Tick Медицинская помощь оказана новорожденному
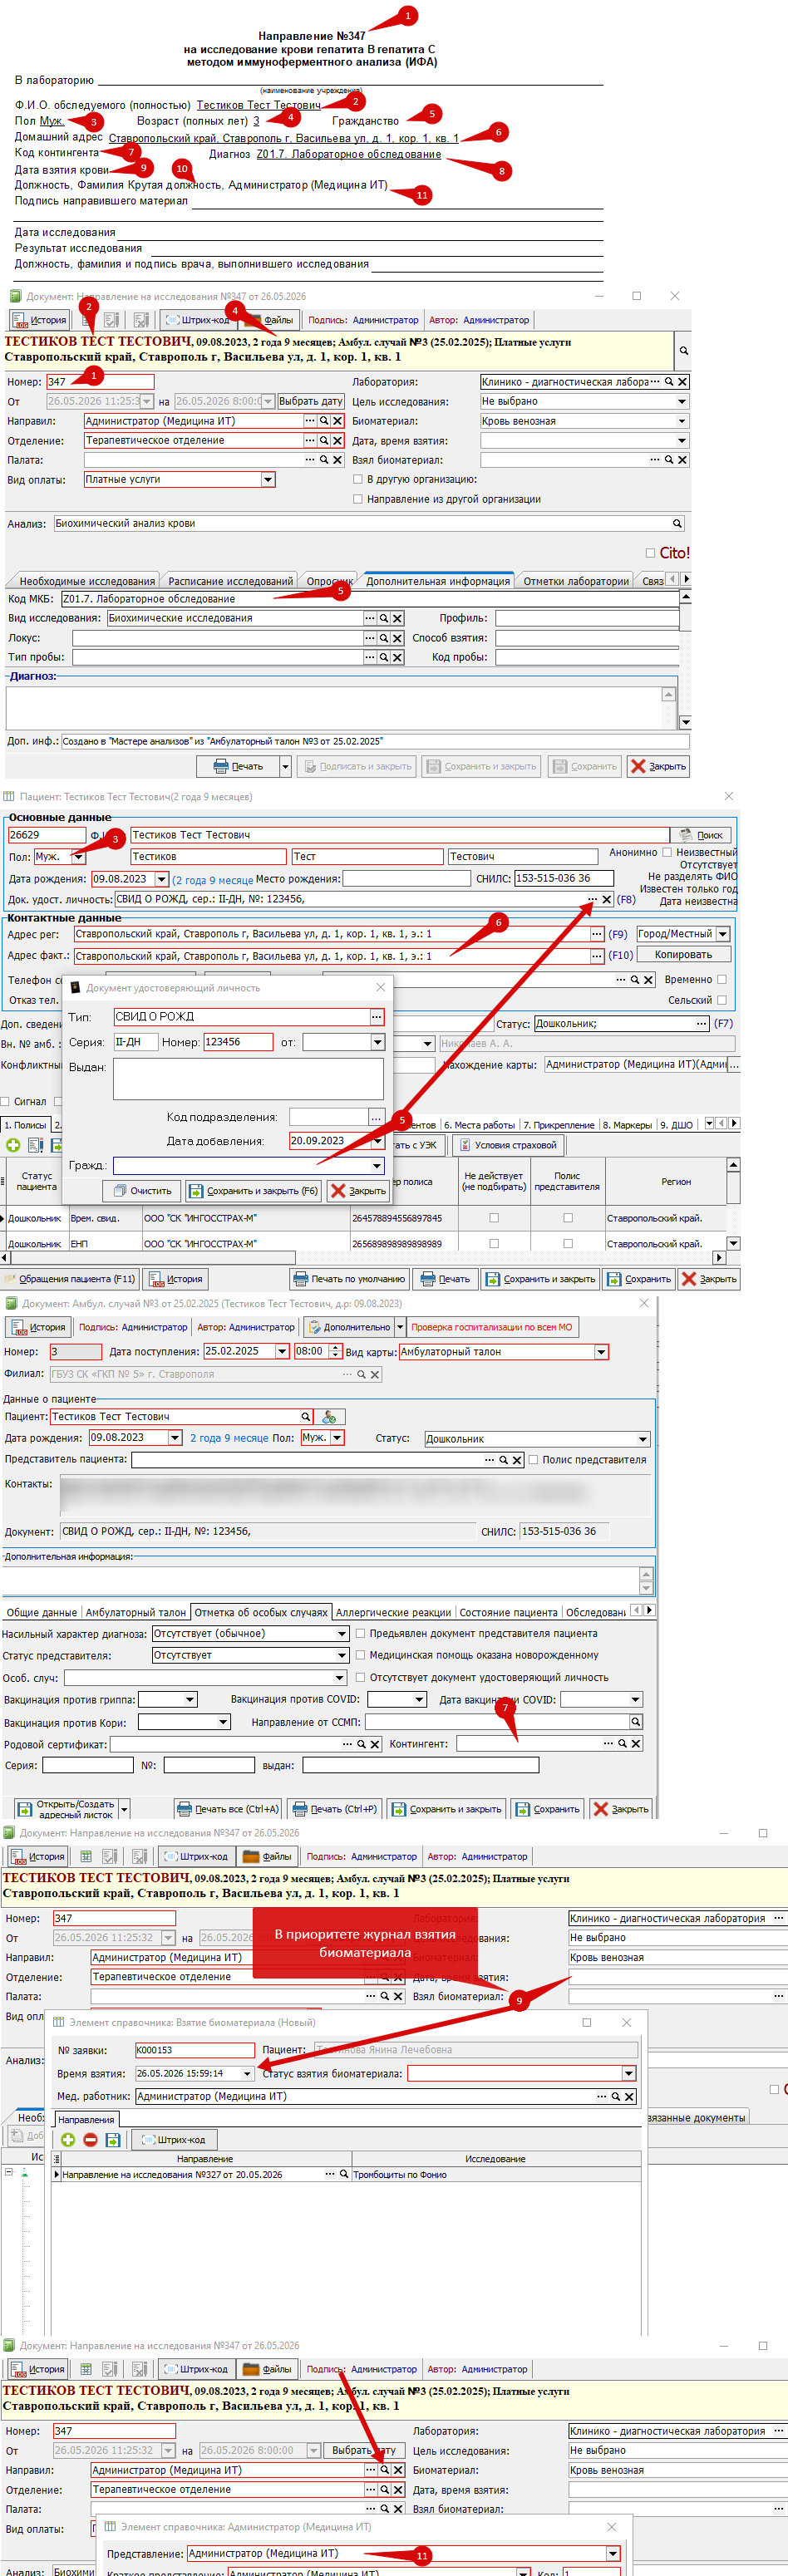 coord(360,1655)
